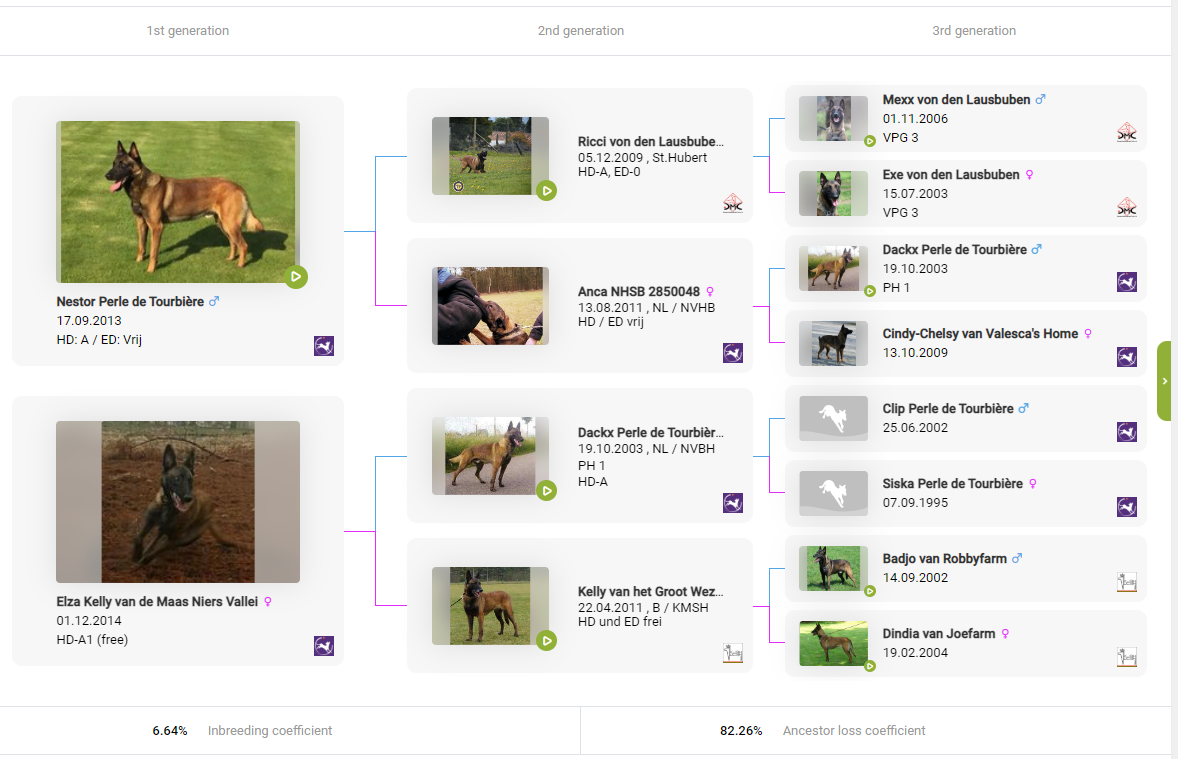Click the club logo icon in Ricci's card
The width and height of the screenshot is (1178, 759).
click(x=733, y=203)
